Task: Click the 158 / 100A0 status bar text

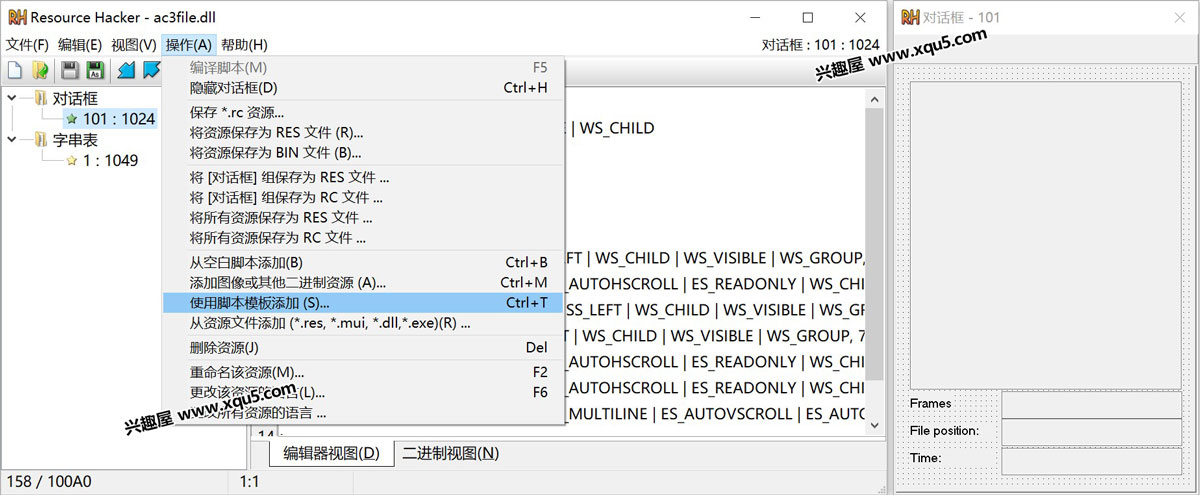Action: pyautogui.click(x=49, y=481)
